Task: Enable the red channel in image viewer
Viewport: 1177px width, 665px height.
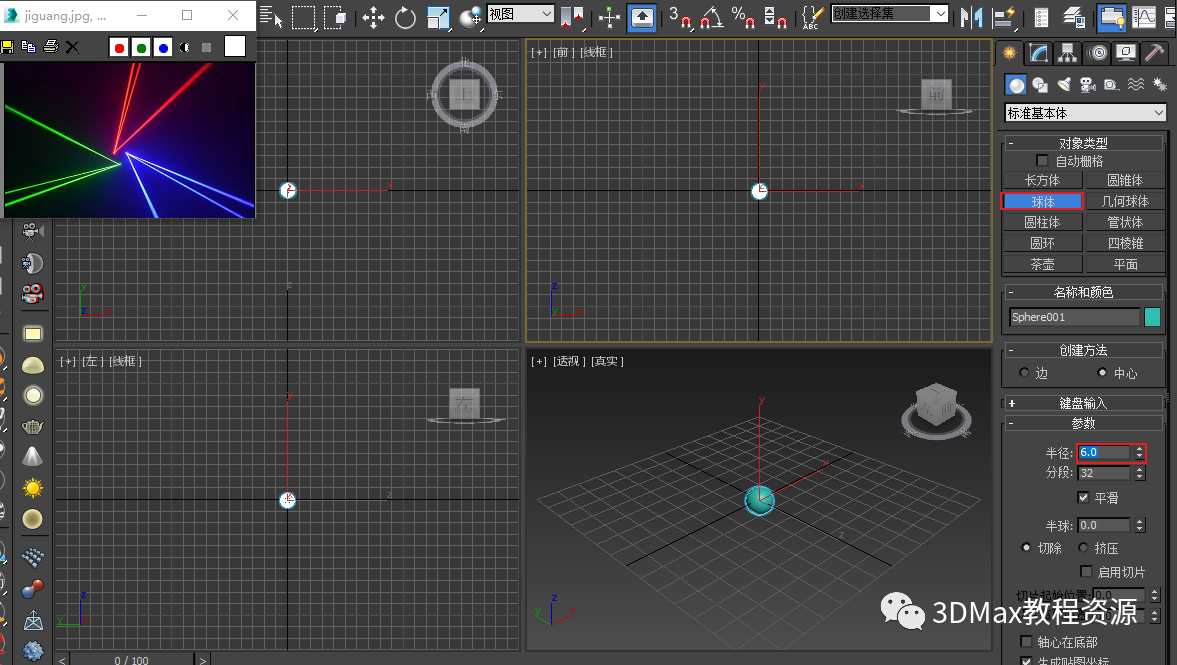Action: tap(119, 47)
